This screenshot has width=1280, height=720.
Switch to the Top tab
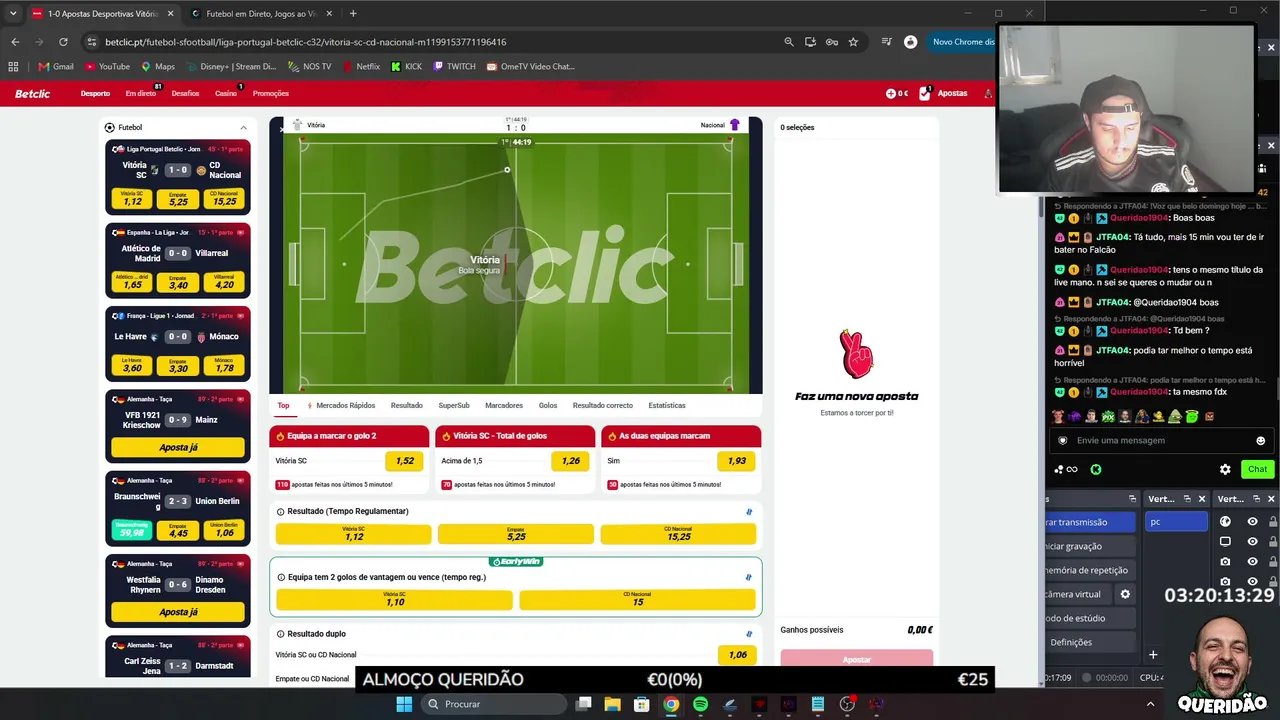coord(283,405)
